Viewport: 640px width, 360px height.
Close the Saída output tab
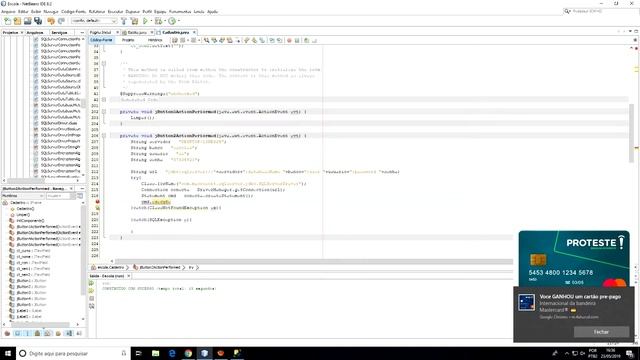tap(129, 276)
